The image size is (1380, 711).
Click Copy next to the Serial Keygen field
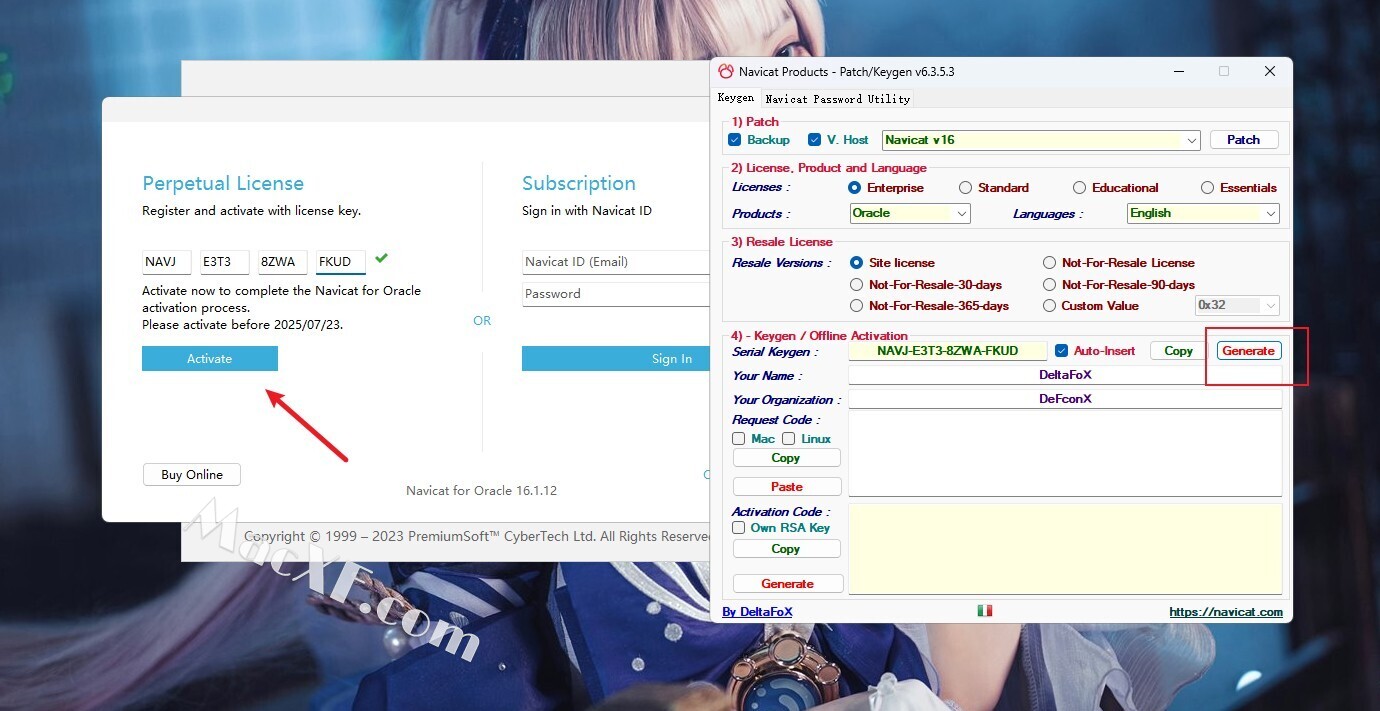[1179, 351]
